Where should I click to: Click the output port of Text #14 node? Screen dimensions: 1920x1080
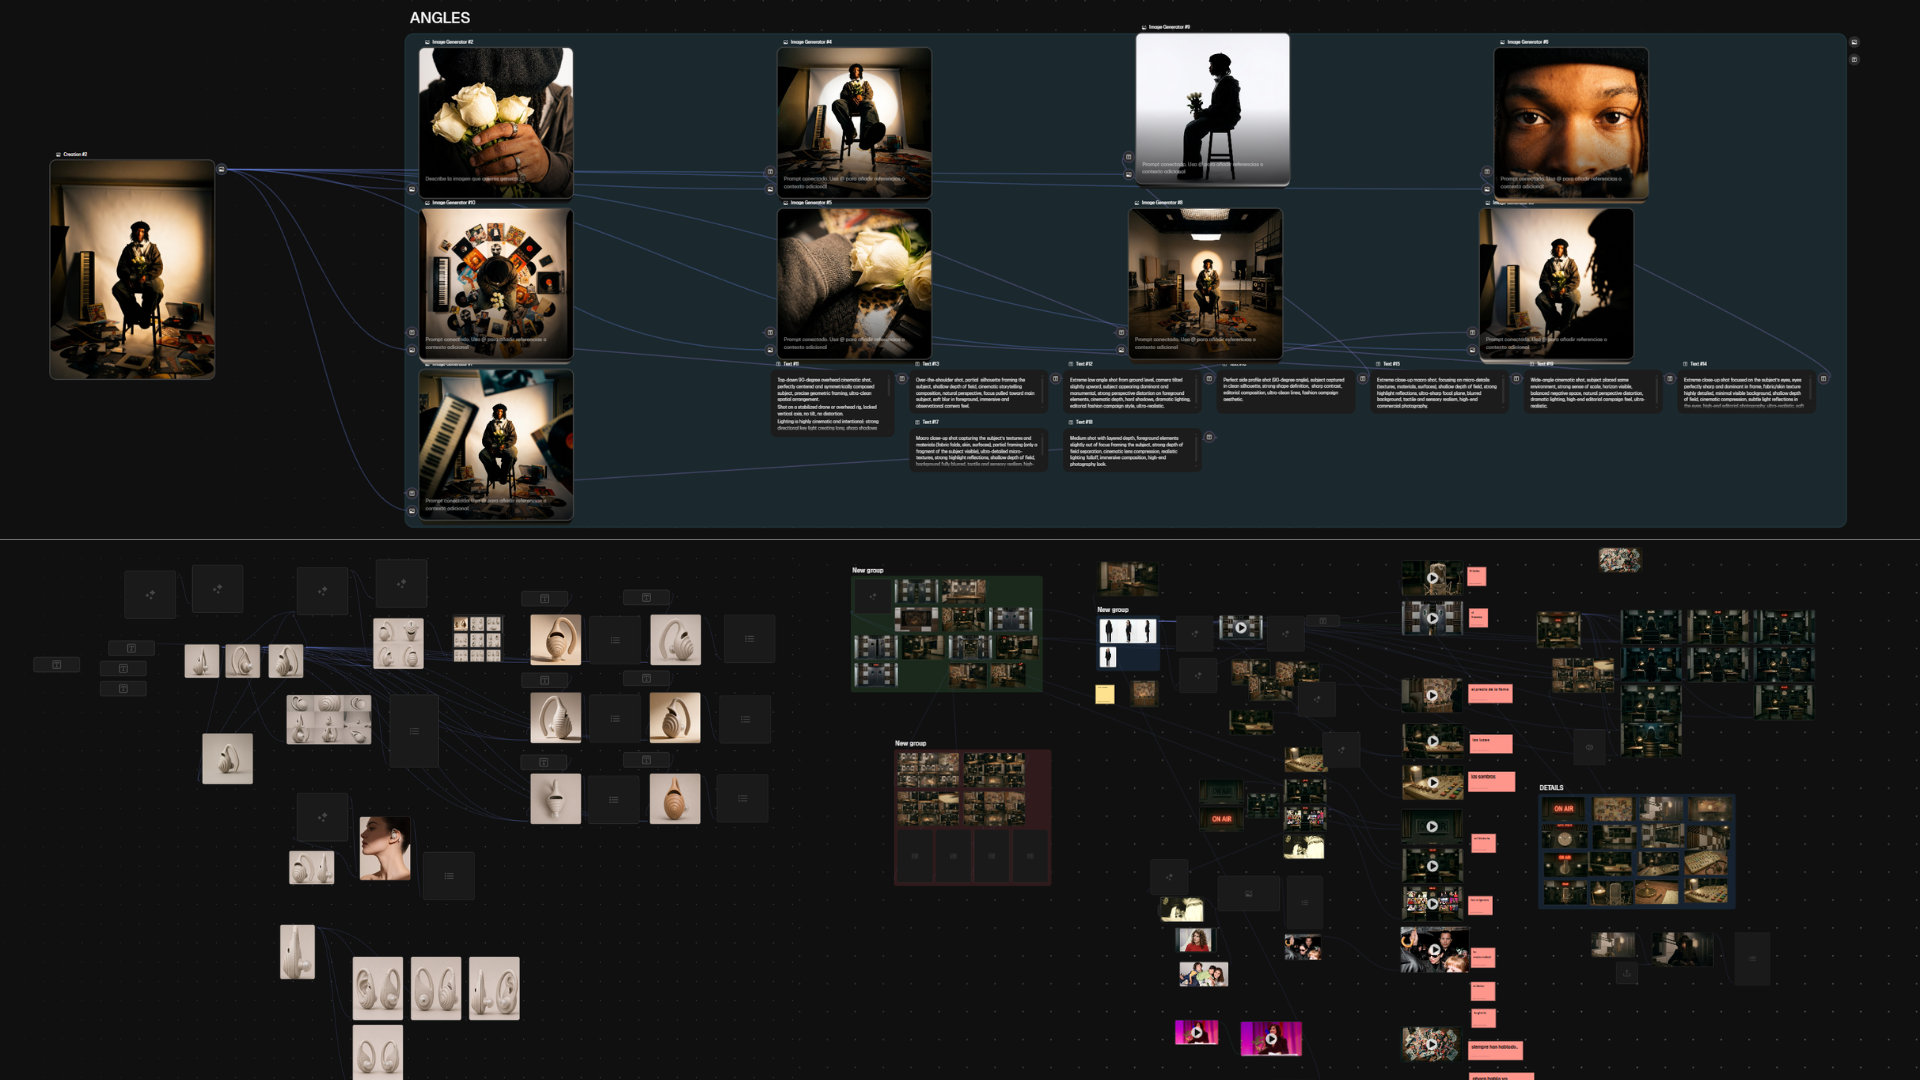pos(1823,379)
